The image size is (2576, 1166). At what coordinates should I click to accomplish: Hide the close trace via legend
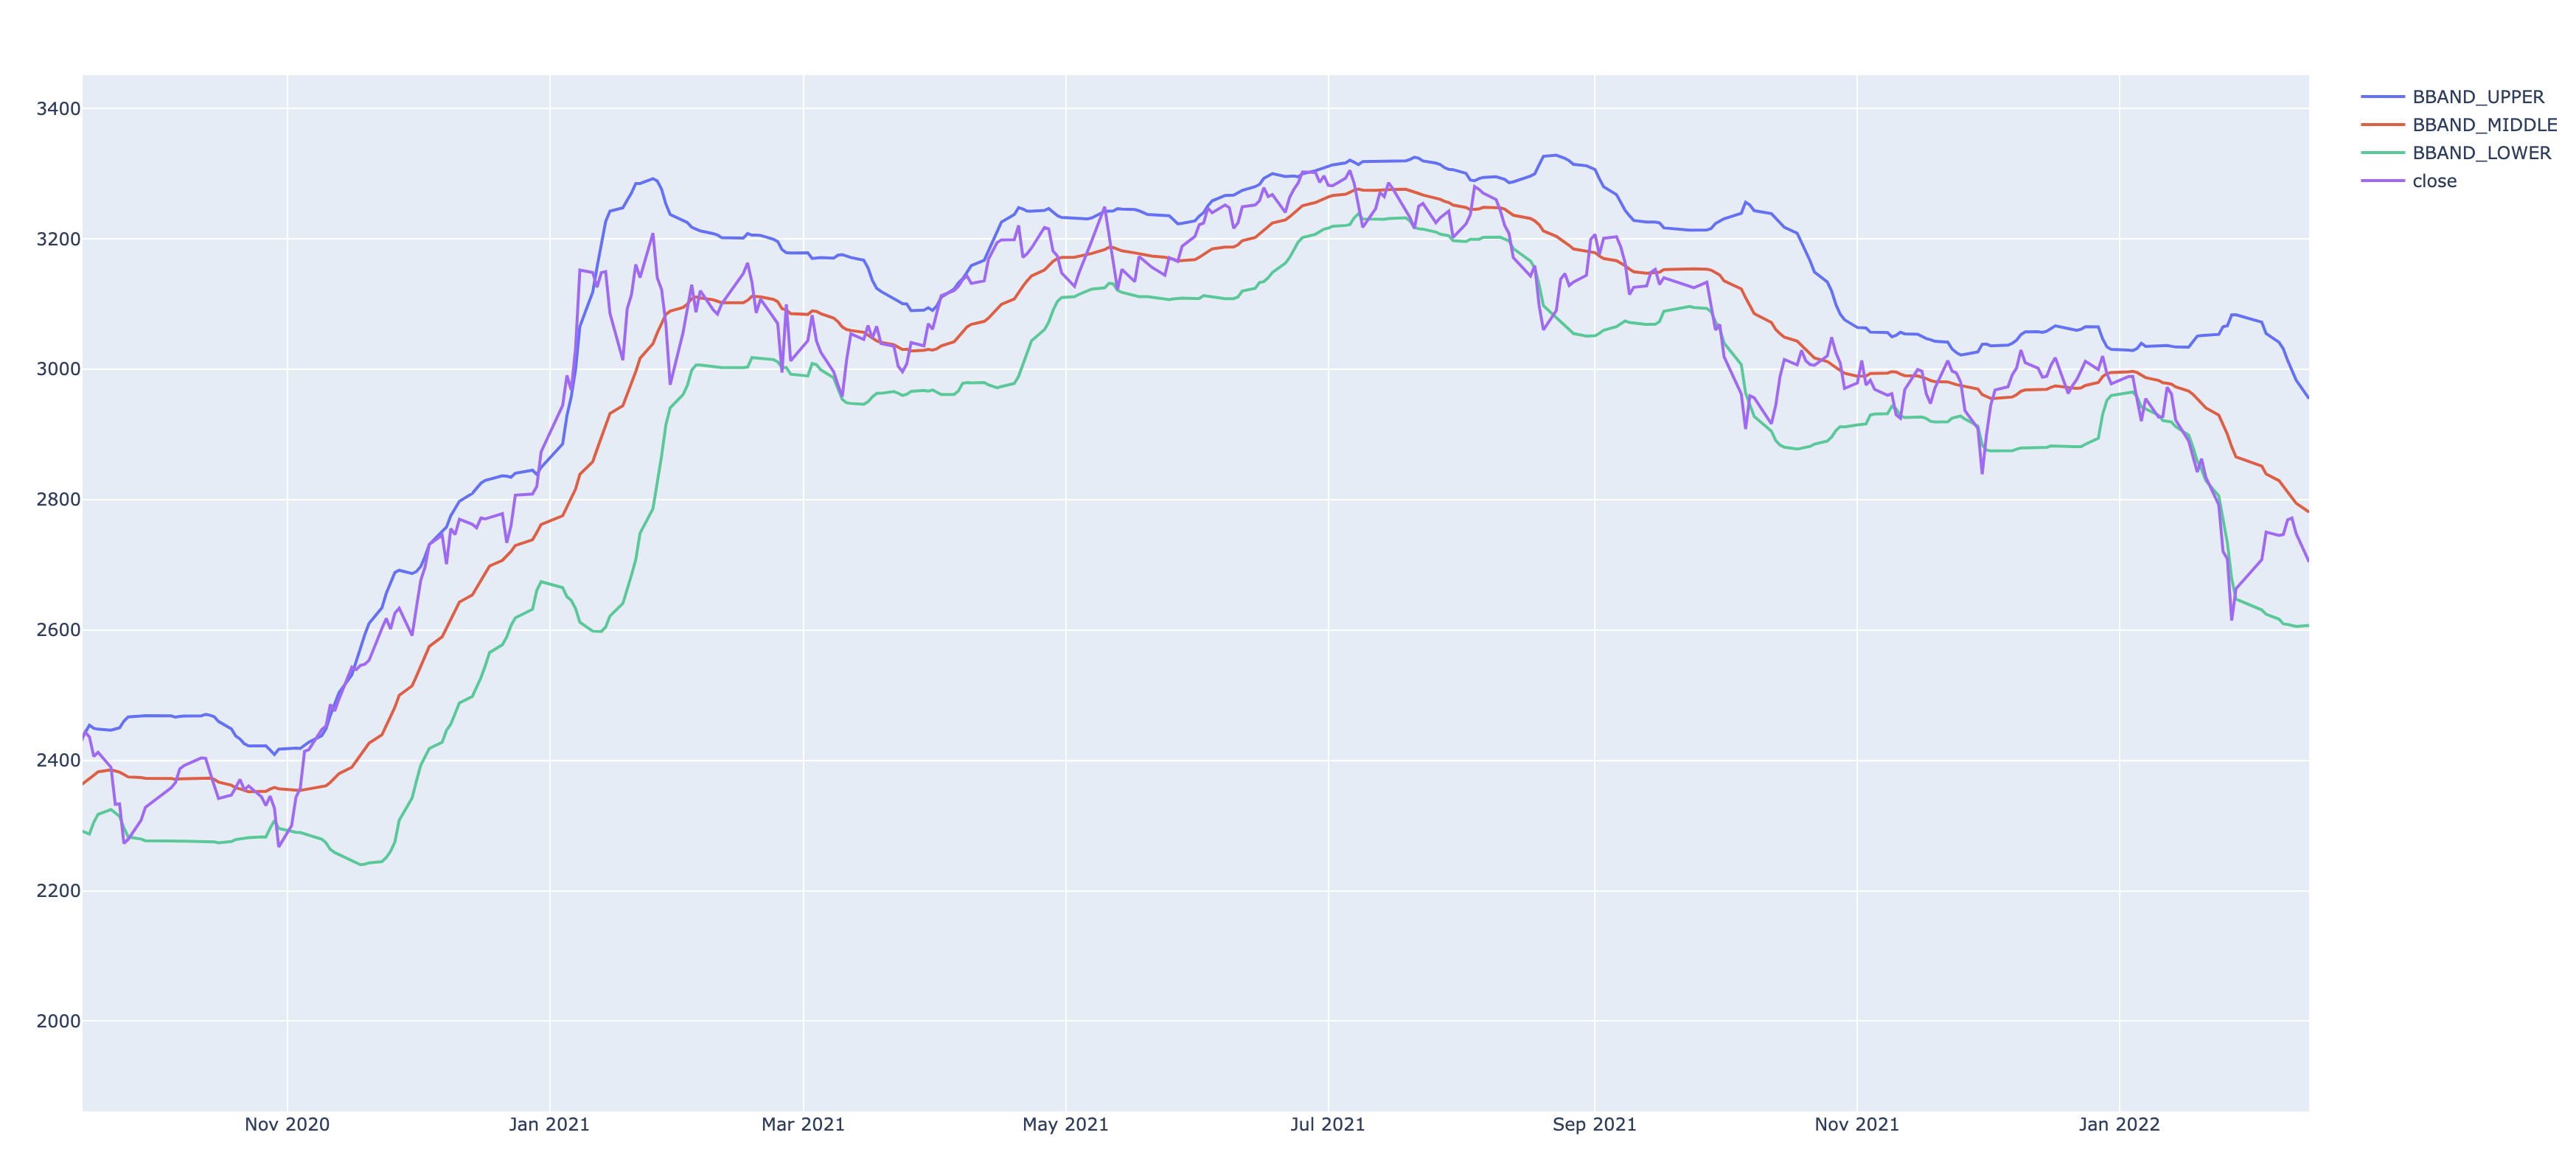(2434, 181)
